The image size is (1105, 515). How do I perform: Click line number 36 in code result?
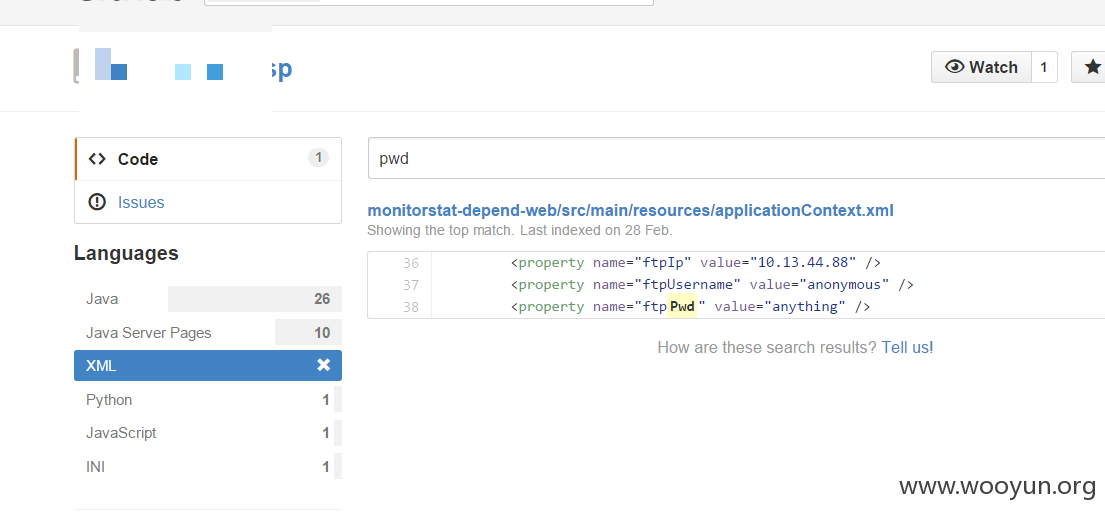(x=410, y=263)
